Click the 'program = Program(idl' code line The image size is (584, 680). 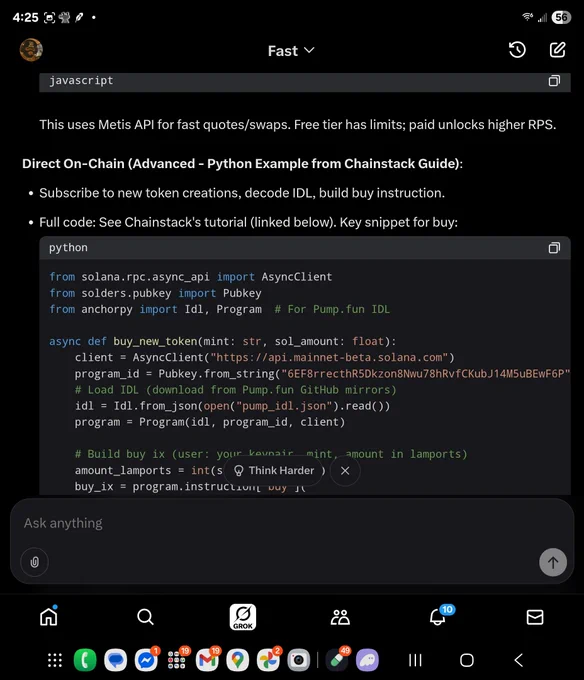click(x=210, y=422)
